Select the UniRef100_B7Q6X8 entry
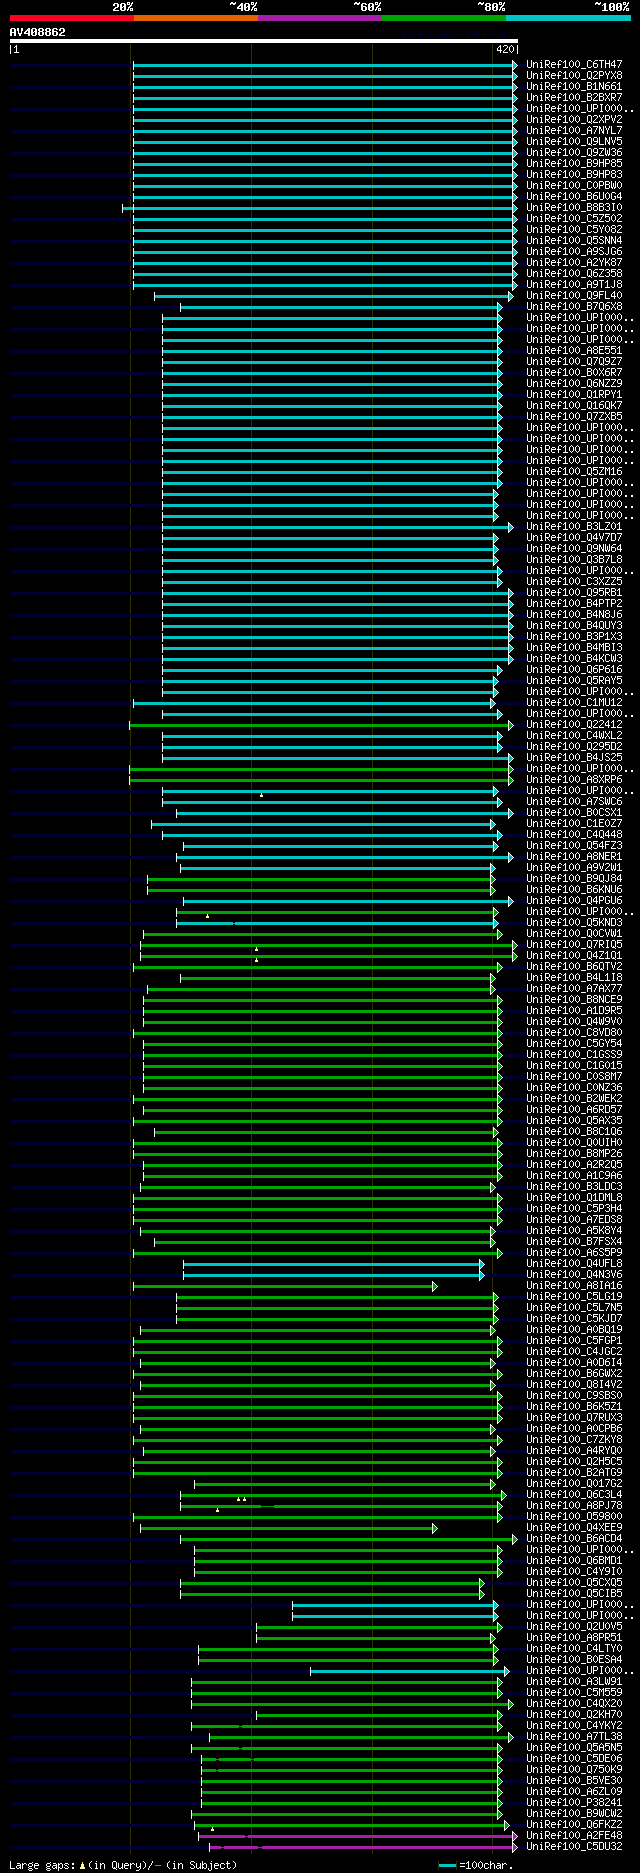This screenshot has height=1873, width=640. tap(574, 307)
